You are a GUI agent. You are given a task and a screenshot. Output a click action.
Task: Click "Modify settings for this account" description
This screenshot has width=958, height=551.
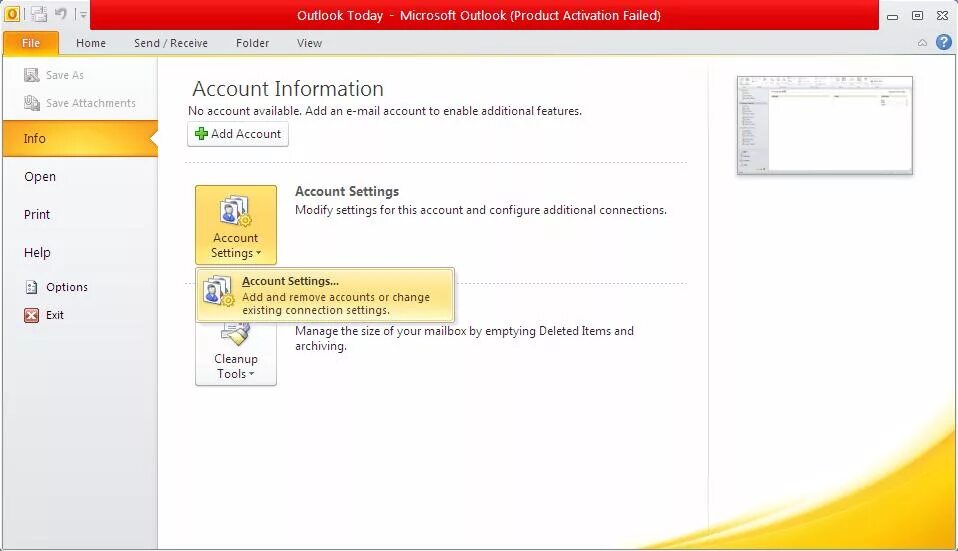point(481,210)
